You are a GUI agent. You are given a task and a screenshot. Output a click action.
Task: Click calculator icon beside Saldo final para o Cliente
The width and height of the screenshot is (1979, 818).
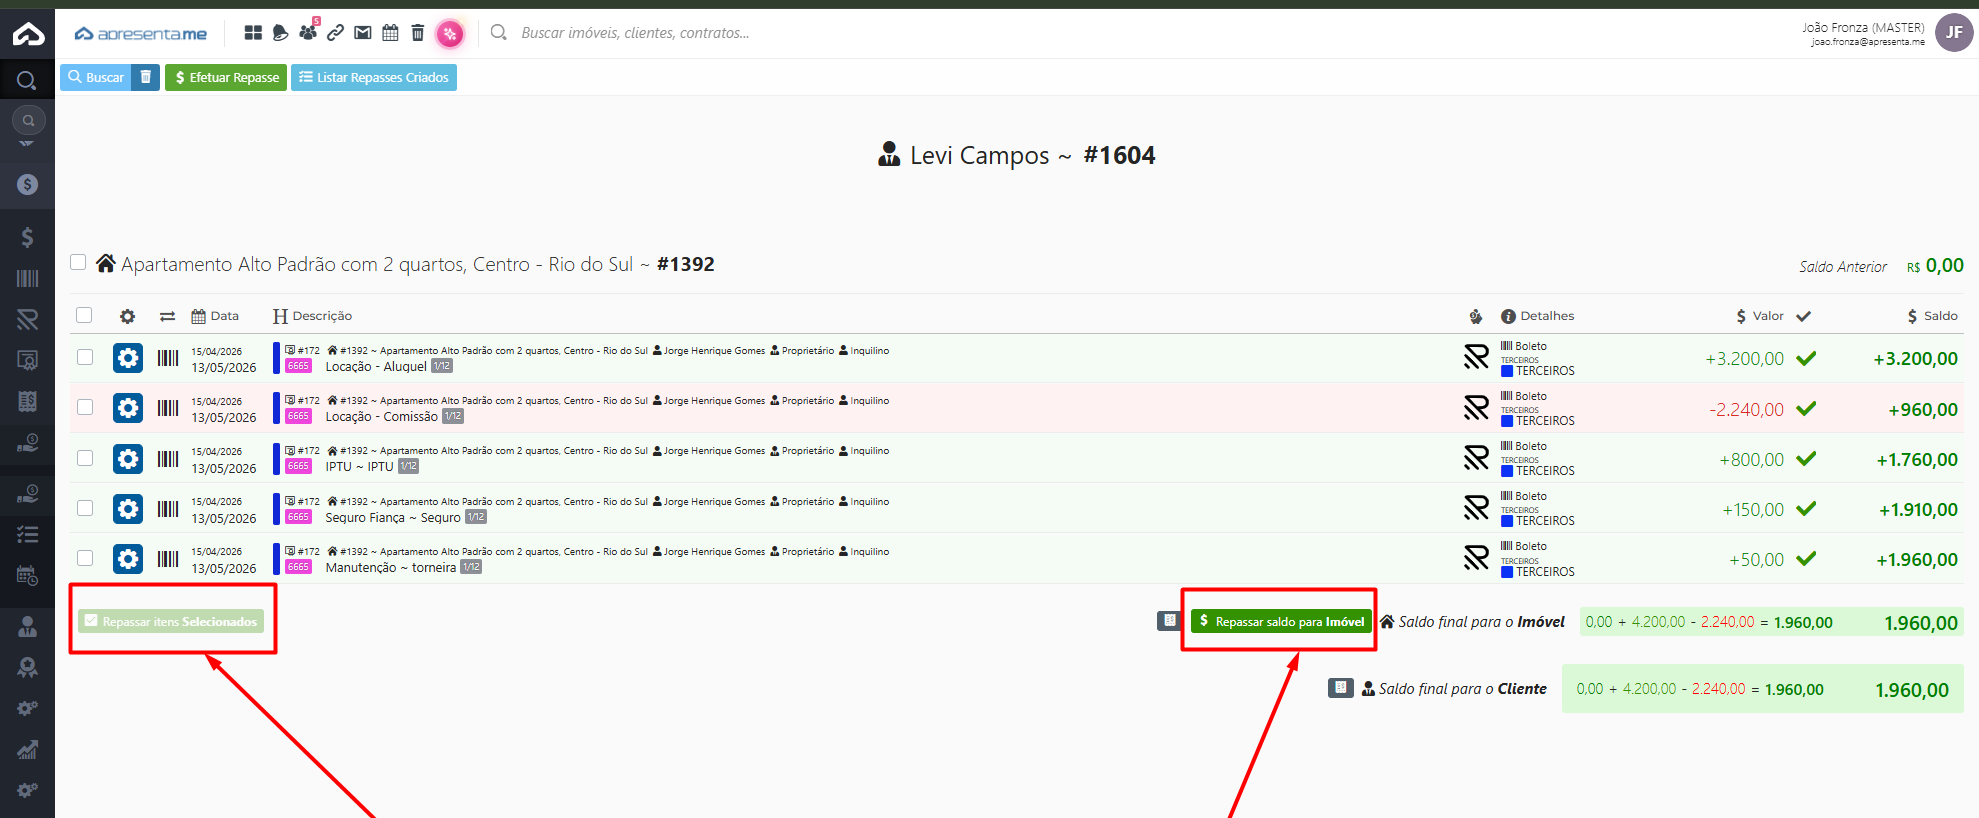[x=1341, y=688]
